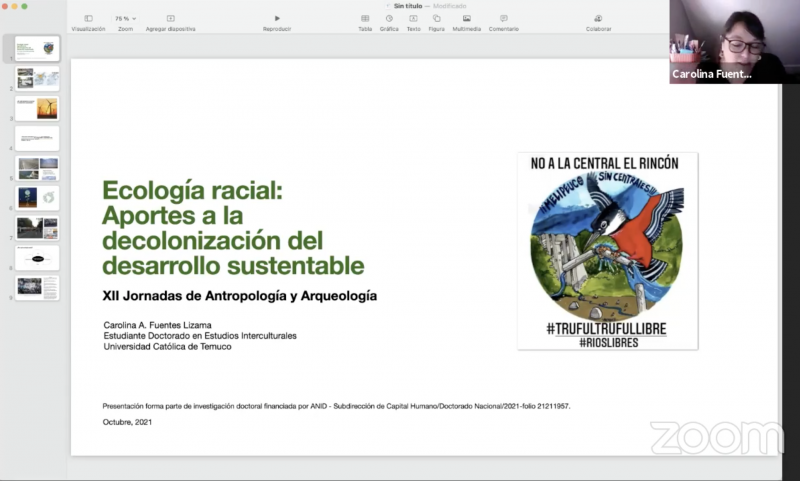Screen dimensions: 800x481
Task: Click the 'Sin título' document title
Action: [408, 6]
